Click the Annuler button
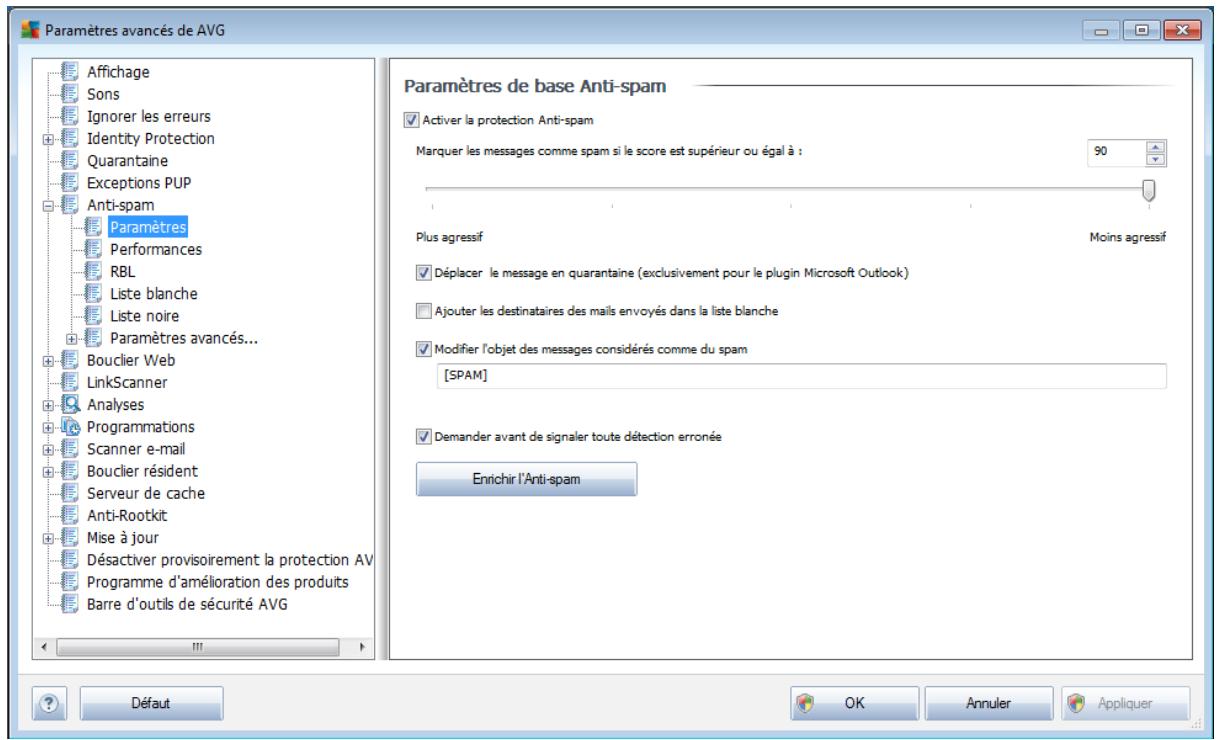This screenshot has width=1218, height=740. pos(988,703)
